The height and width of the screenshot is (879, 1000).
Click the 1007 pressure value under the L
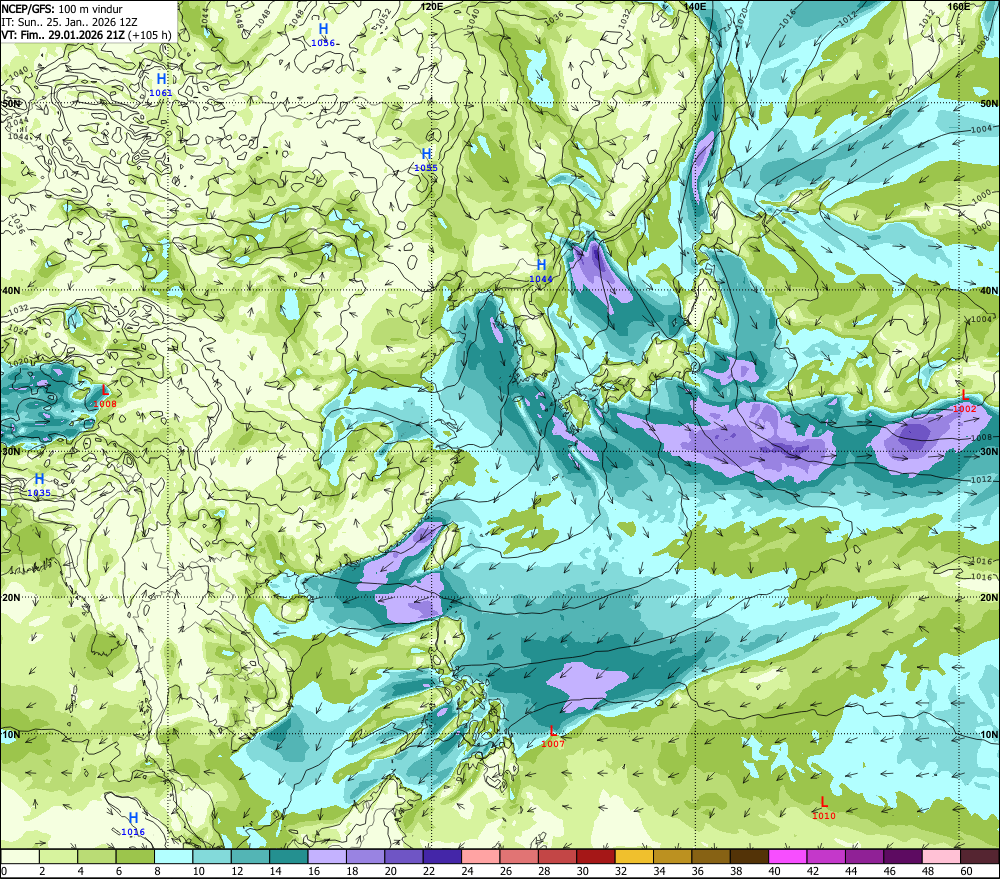553,744
